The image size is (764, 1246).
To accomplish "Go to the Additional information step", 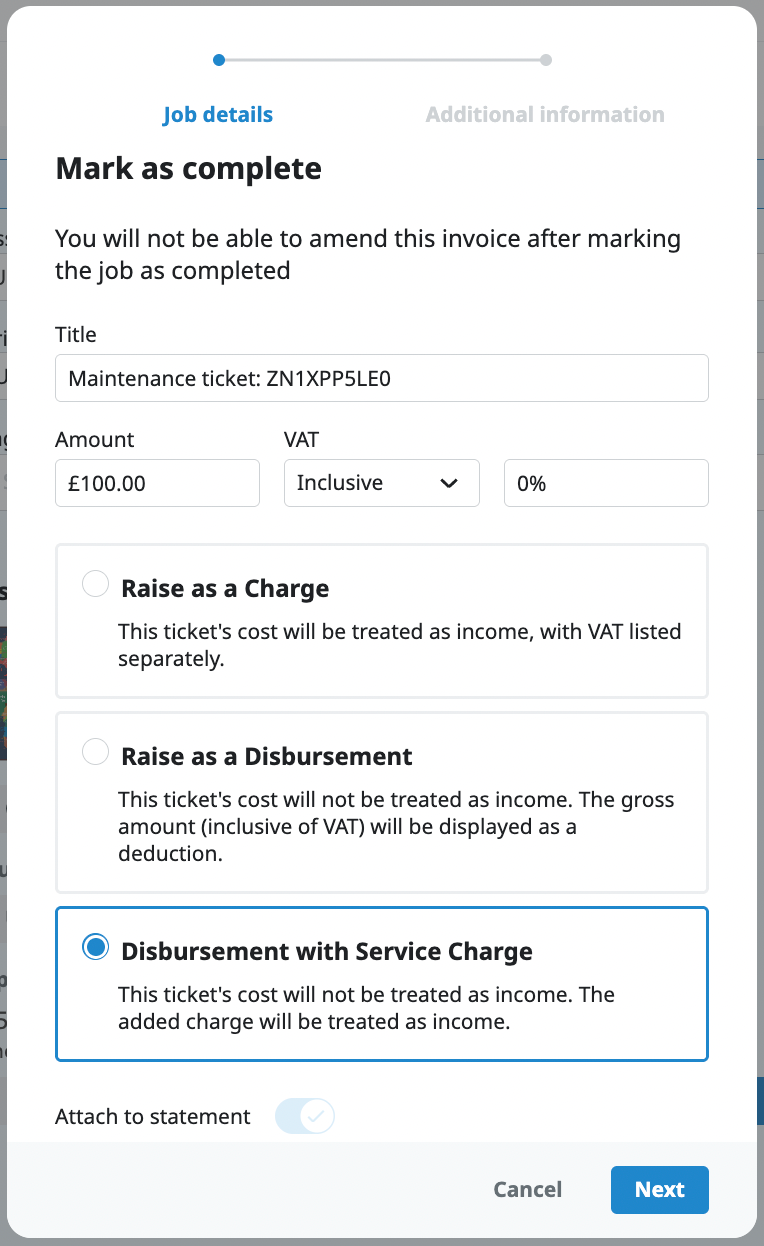I will click(545, 115).
